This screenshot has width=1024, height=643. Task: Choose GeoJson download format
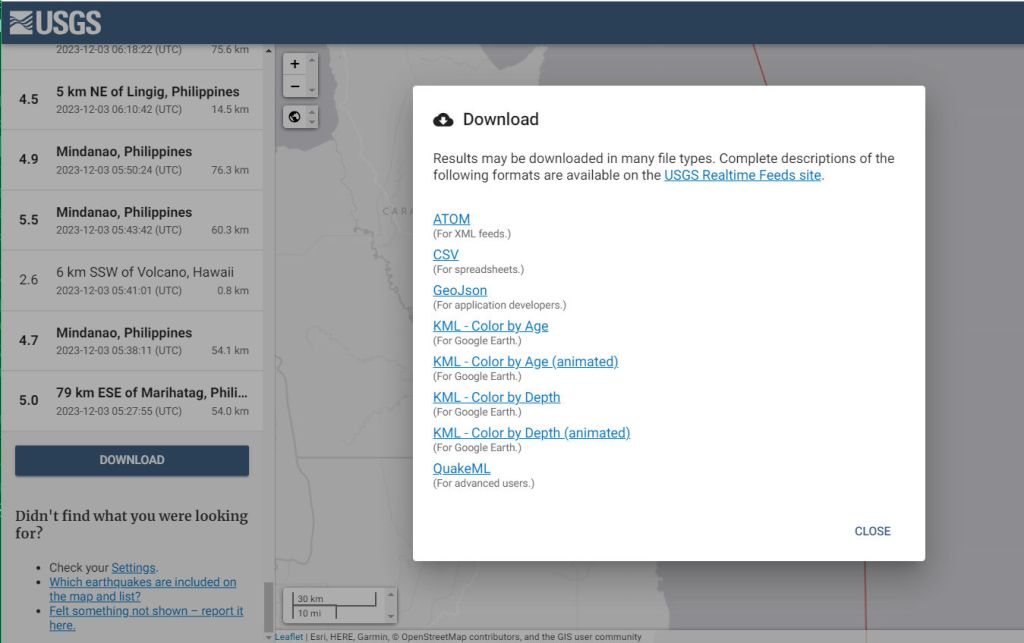click(x=460, y=291)
